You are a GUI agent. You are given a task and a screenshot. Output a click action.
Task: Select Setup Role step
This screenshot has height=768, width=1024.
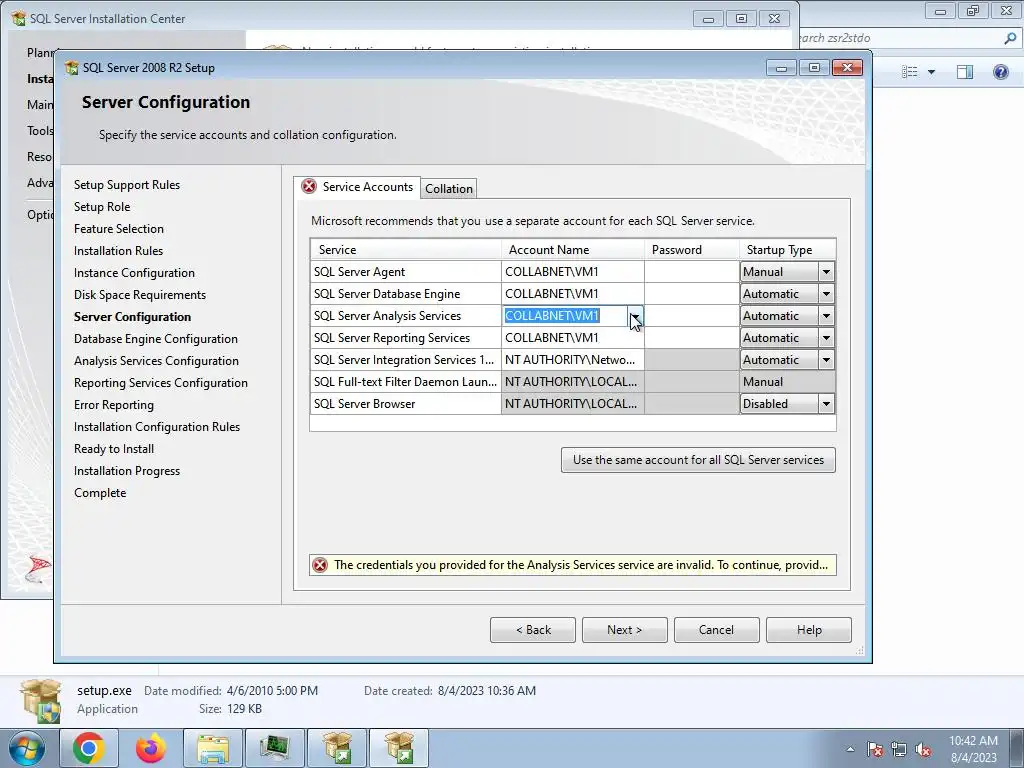[x=102, y=207]
